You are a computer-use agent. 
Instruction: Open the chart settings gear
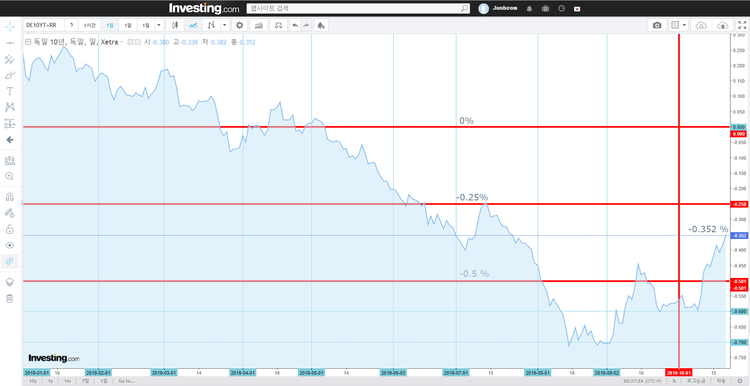[240, 25]
